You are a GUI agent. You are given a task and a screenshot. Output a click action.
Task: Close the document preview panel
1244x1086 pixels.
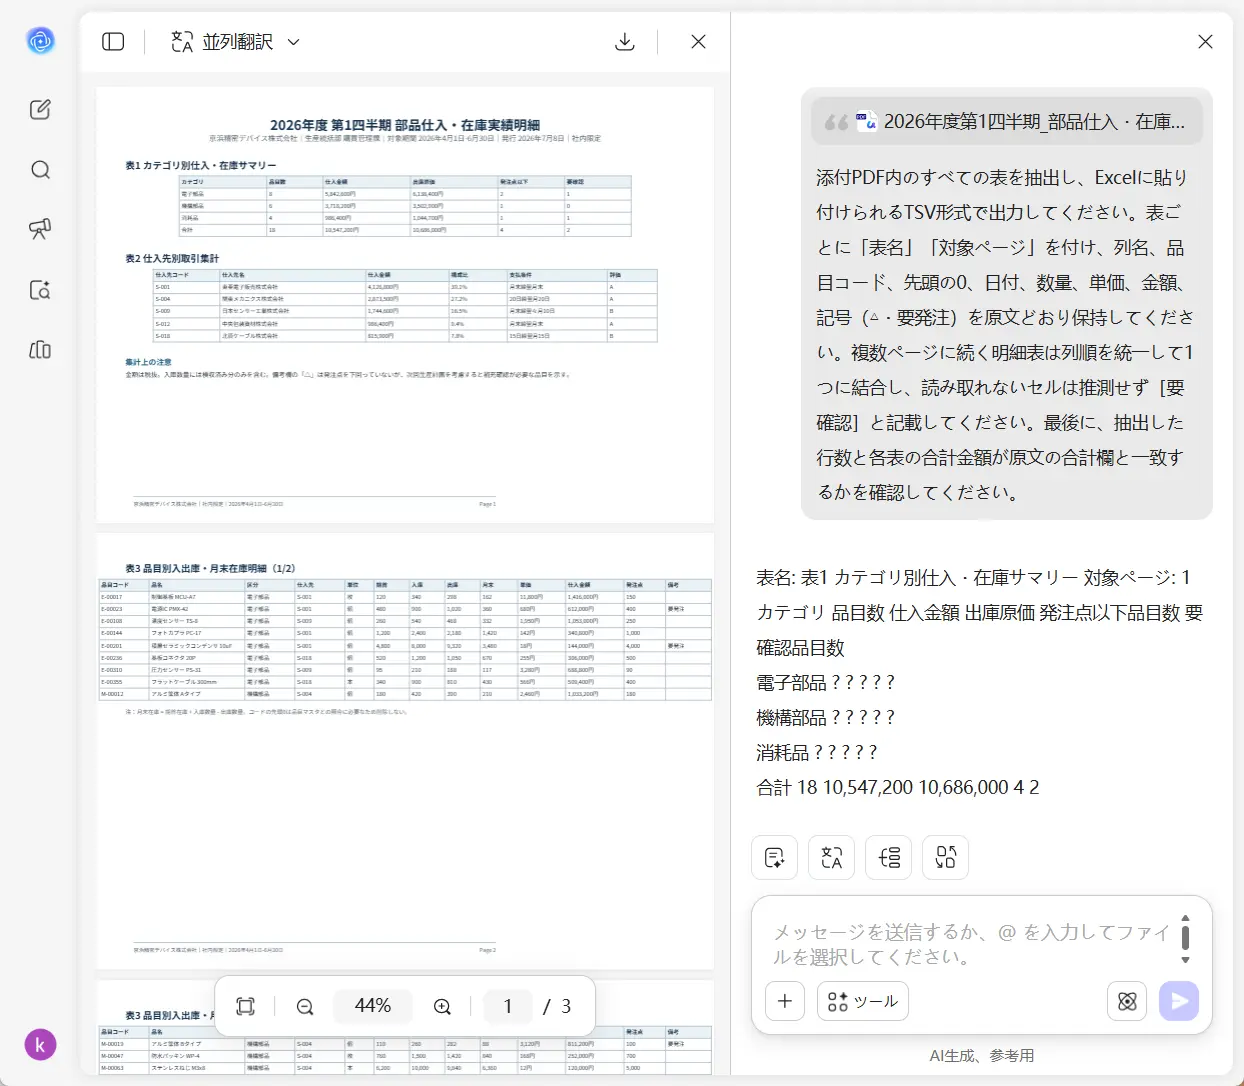[698, 42]
